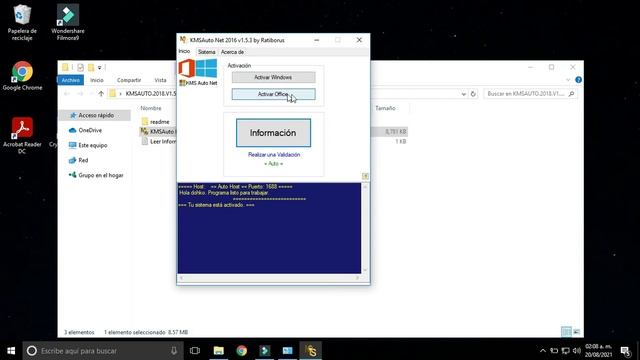Click the KMSAuto log horizontal scrollbar
Image resolution: width=640 pixels, height=360 pixels.
[x=269, y=278]
